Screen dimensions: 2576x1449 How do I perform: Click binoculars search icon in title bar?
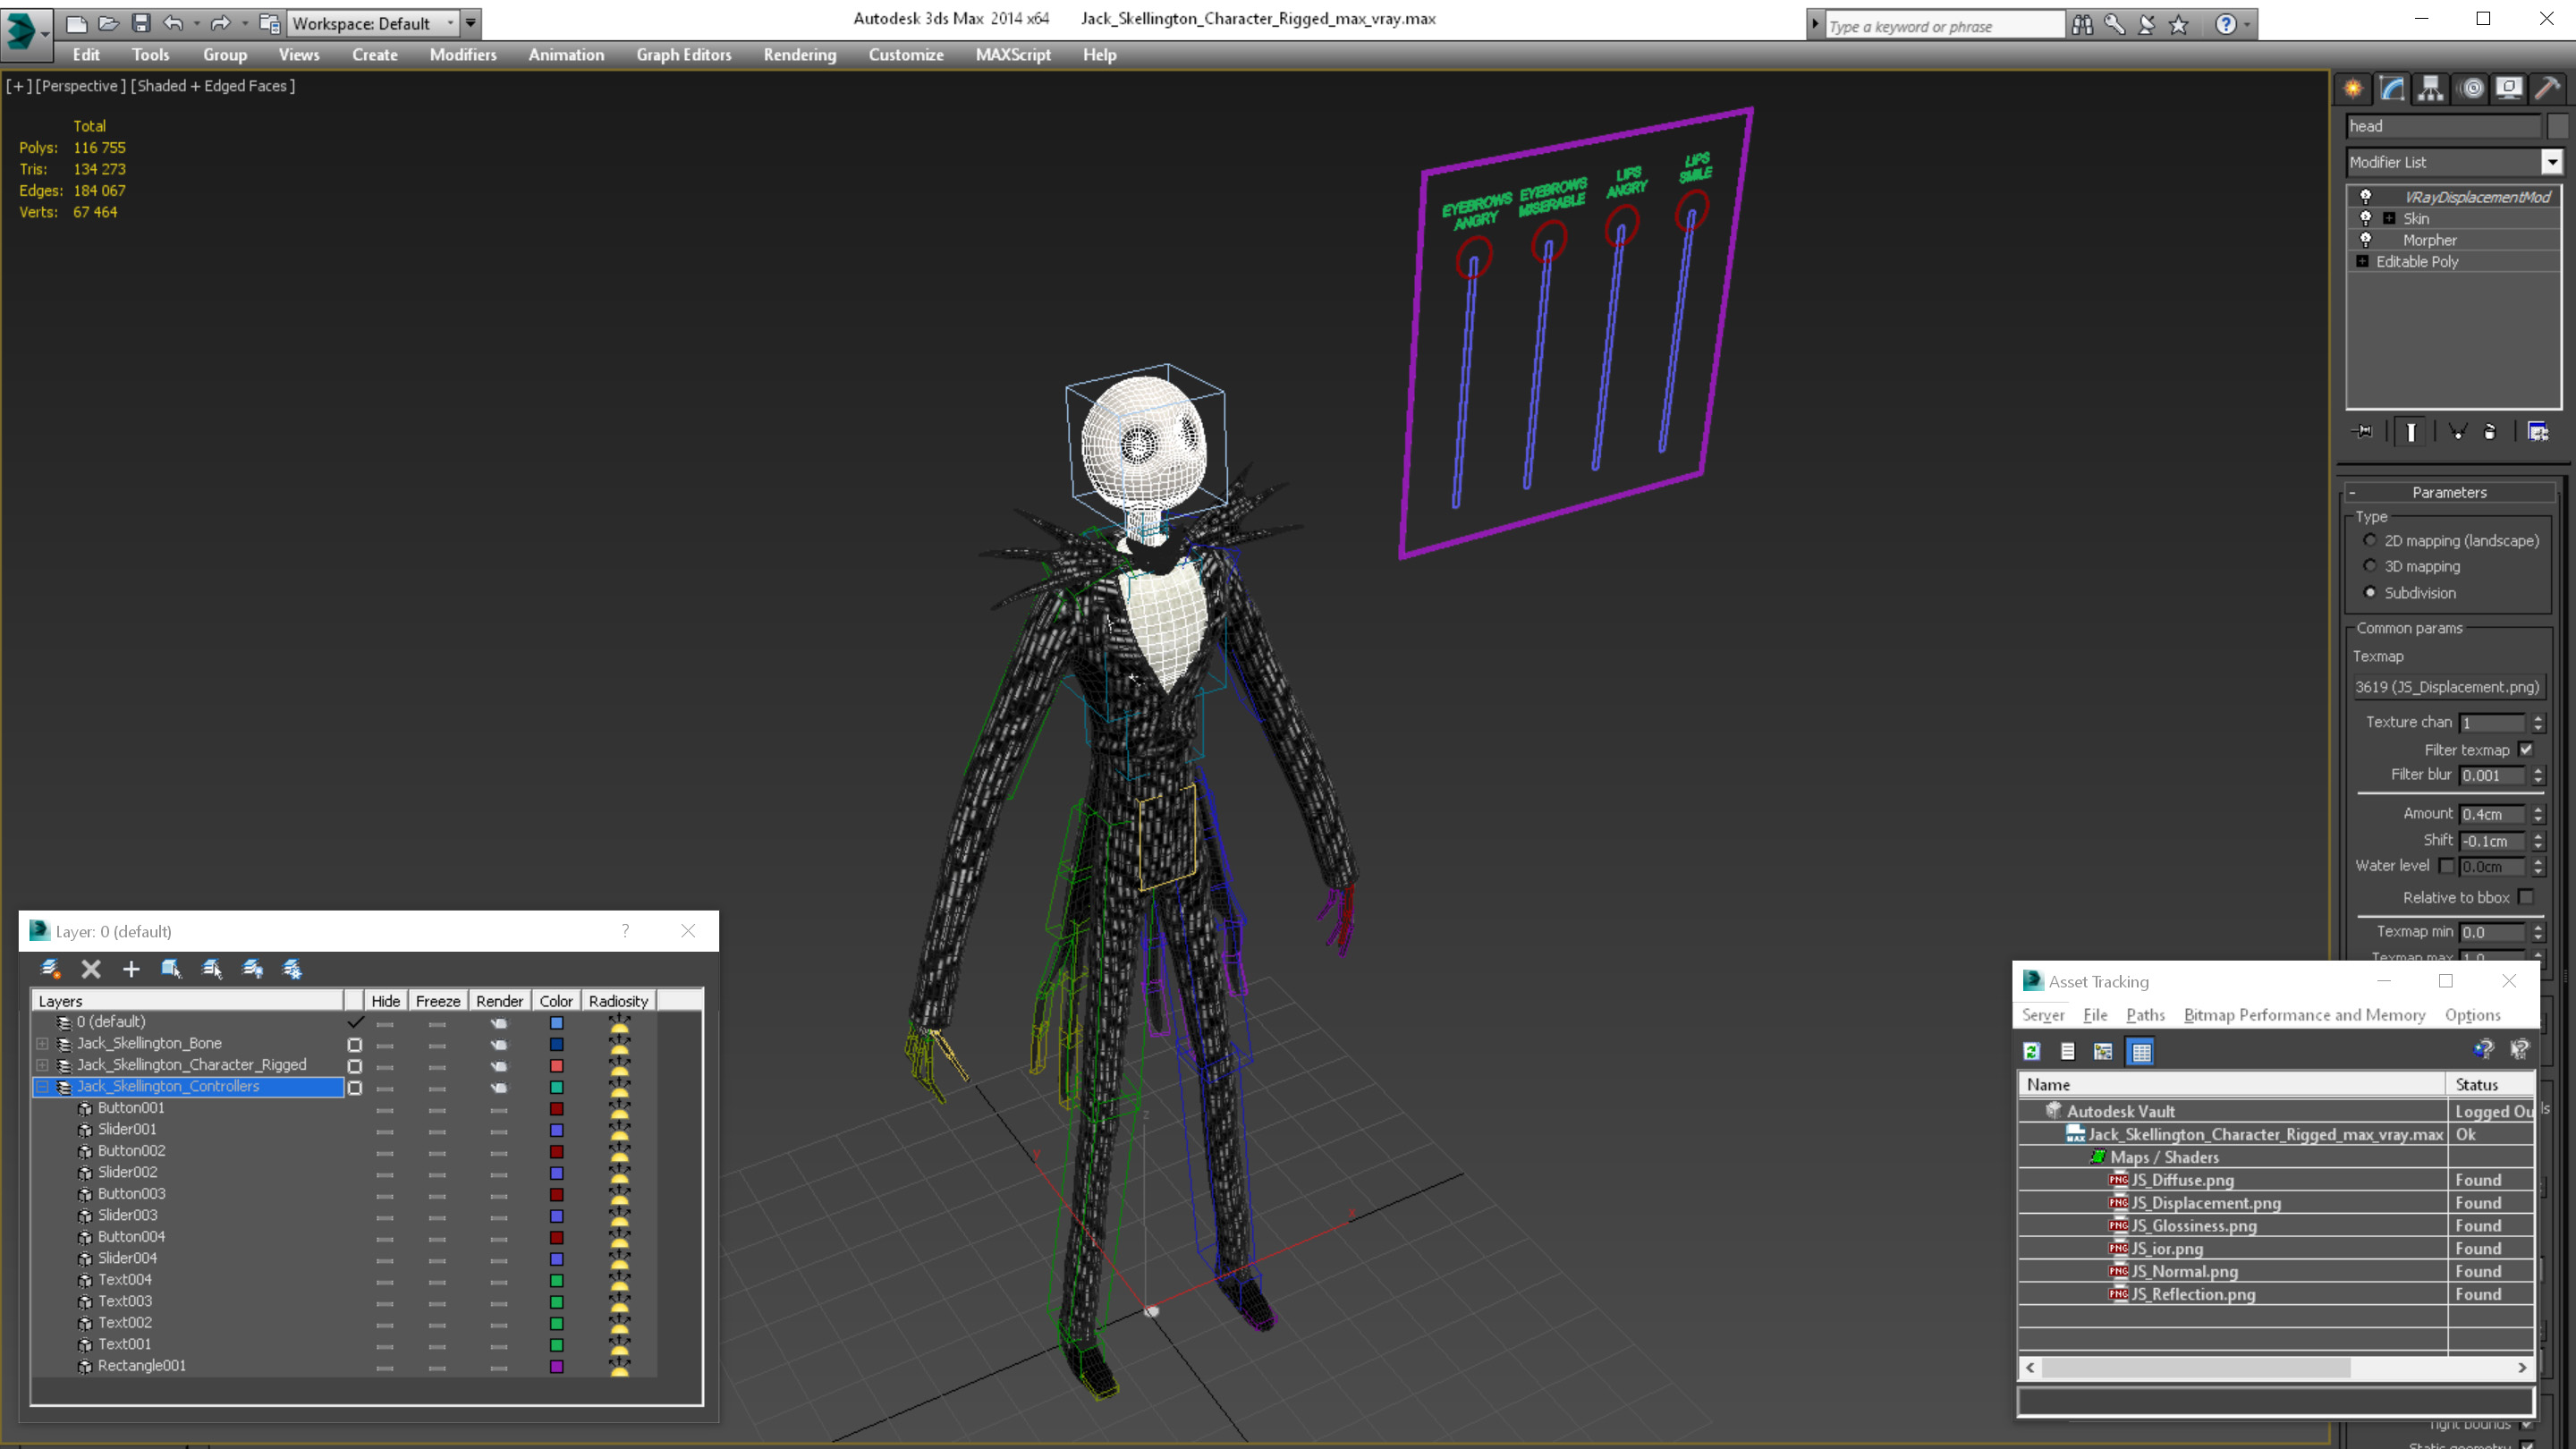point(2082,25)
